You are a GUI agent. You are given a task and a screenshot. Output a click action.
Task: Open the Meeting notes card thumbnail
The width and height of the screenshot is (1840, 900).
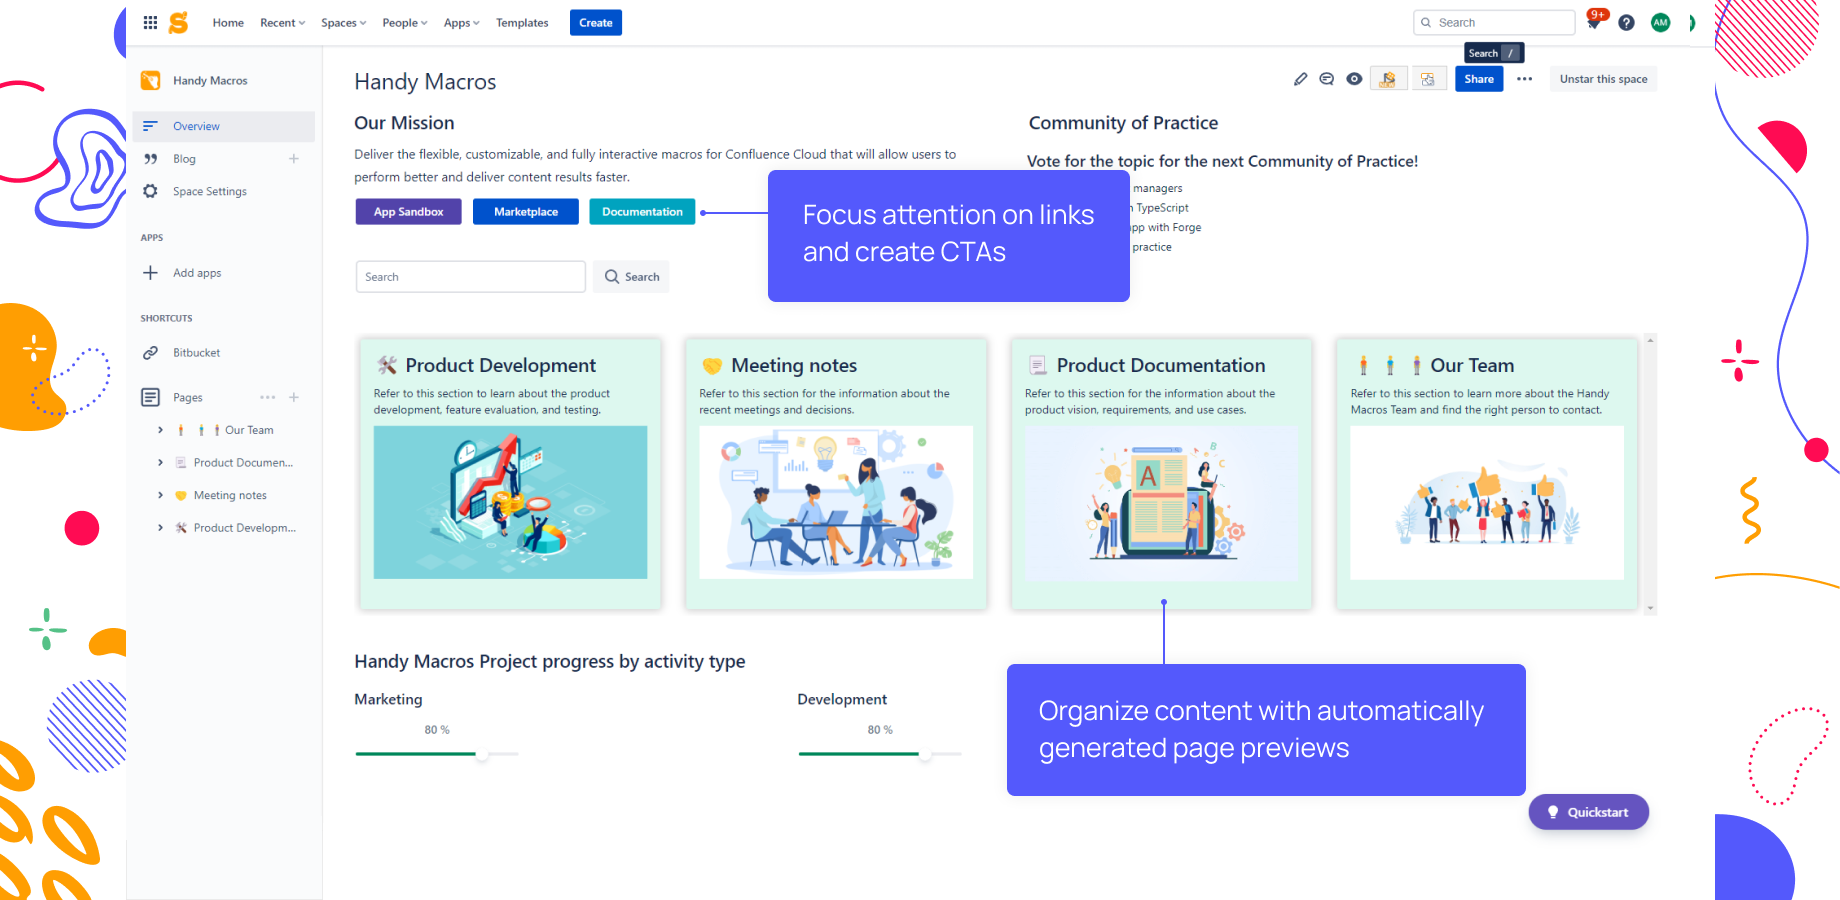point(836,502)
